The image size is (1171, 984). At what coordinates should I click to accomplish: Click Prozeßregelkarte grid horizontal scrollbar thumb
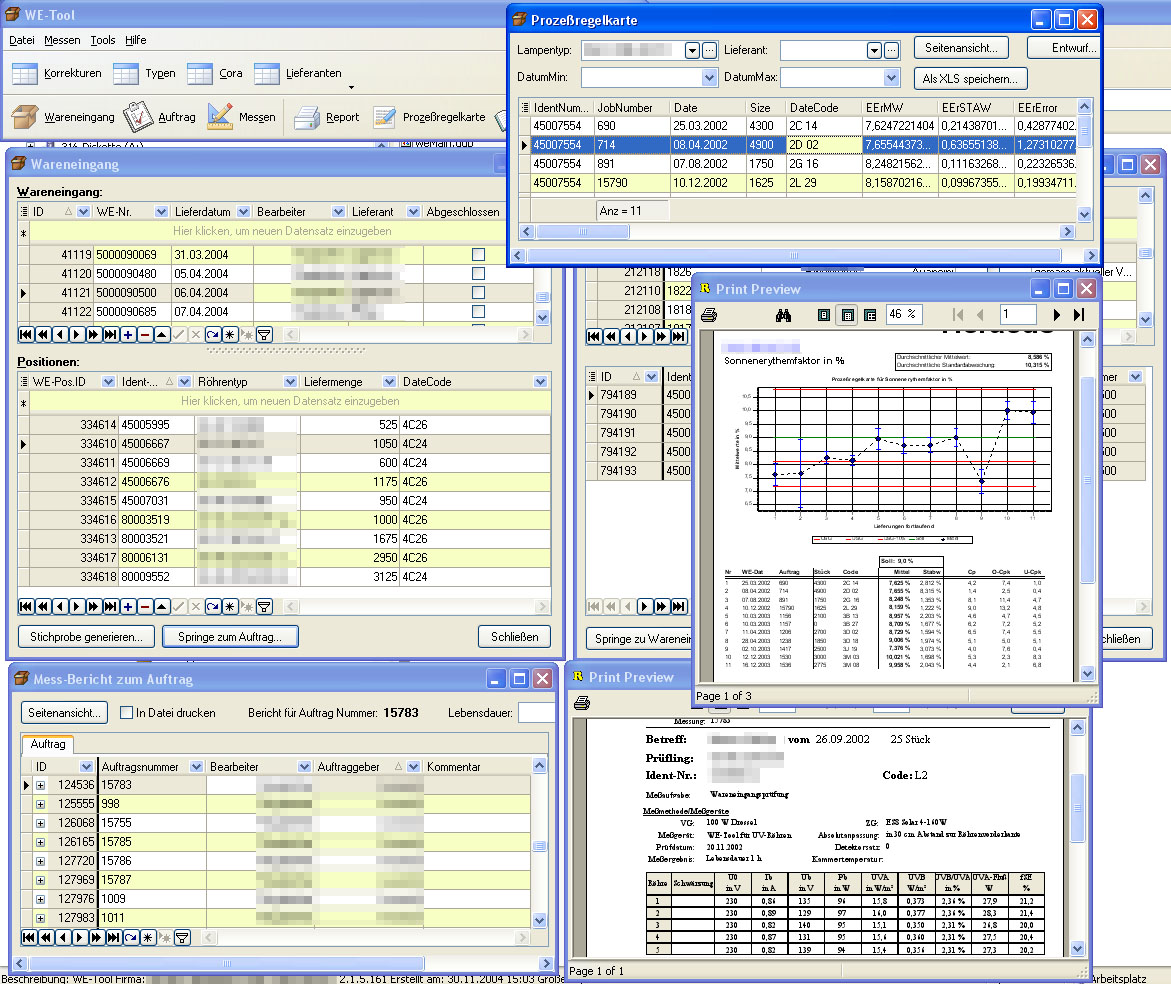click(x=583, y=231)
